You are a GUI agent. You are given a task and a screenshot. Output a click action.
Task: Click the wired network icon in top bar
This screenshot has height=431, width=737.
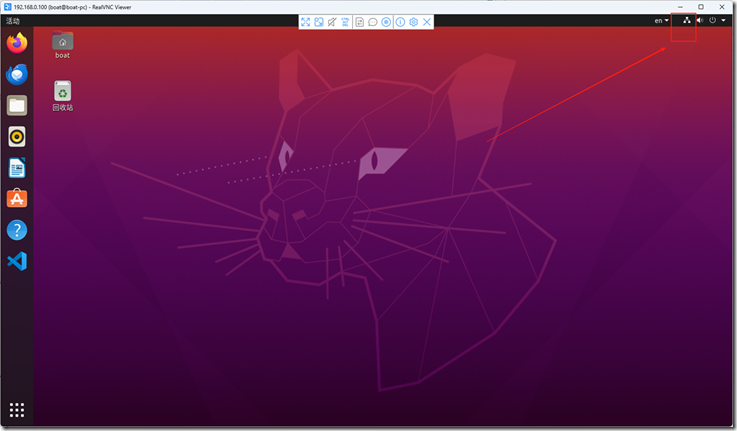coord(687,20)
